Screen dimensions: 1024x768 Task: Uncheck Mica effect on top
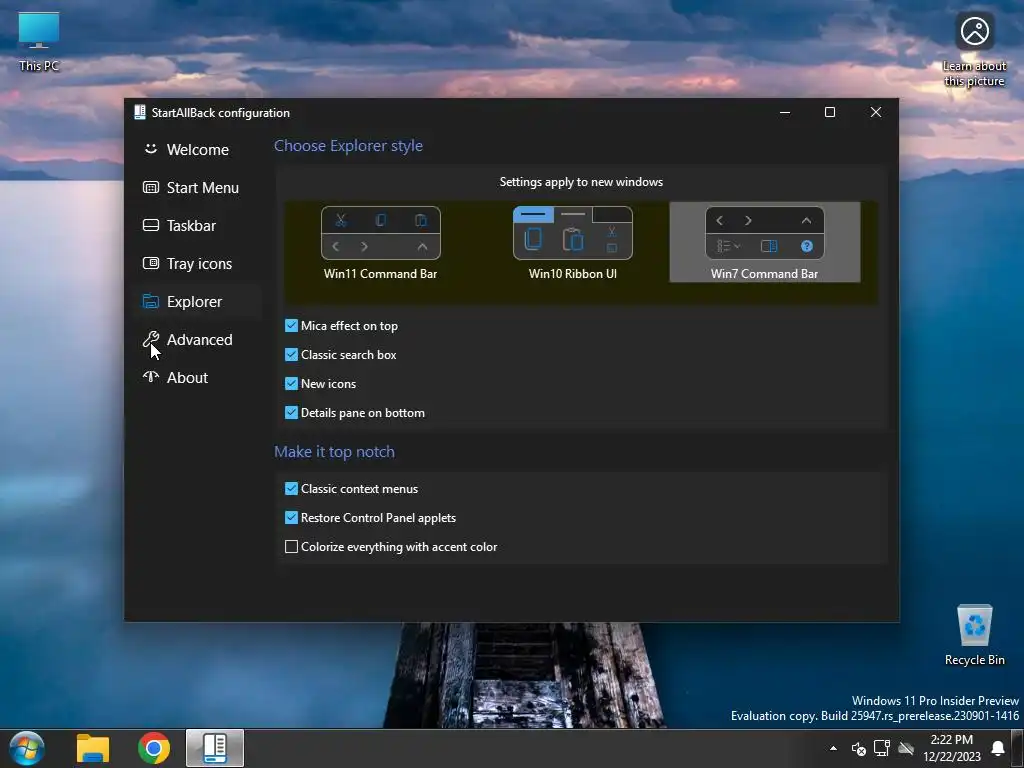pyautogui.click(x=291, y=325)
